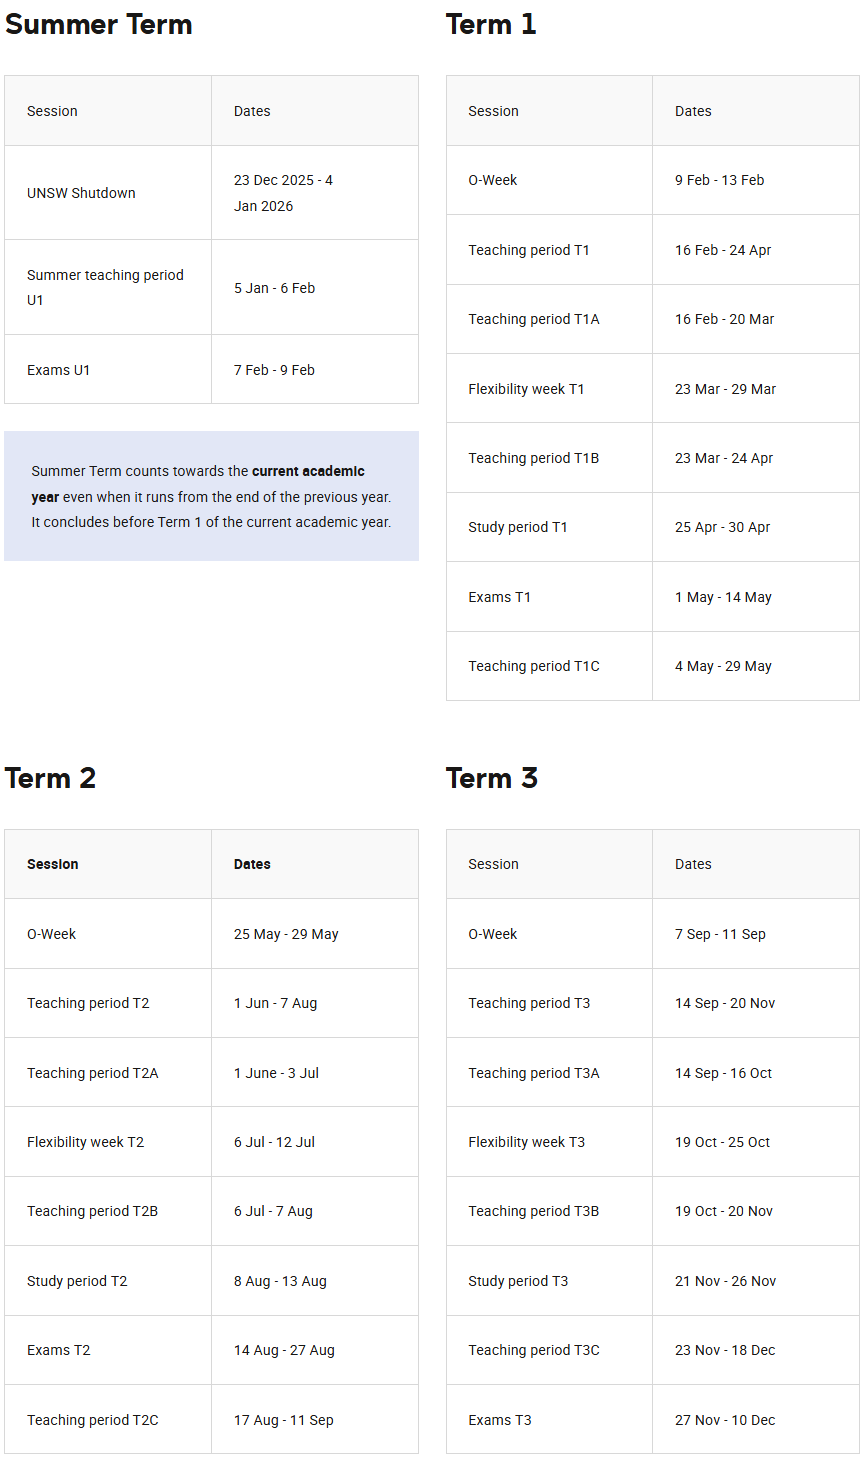Click the Dates column header in Term 2
Image resolution: width=865 pixels, height=1460 pixels.
click(252, 864)
